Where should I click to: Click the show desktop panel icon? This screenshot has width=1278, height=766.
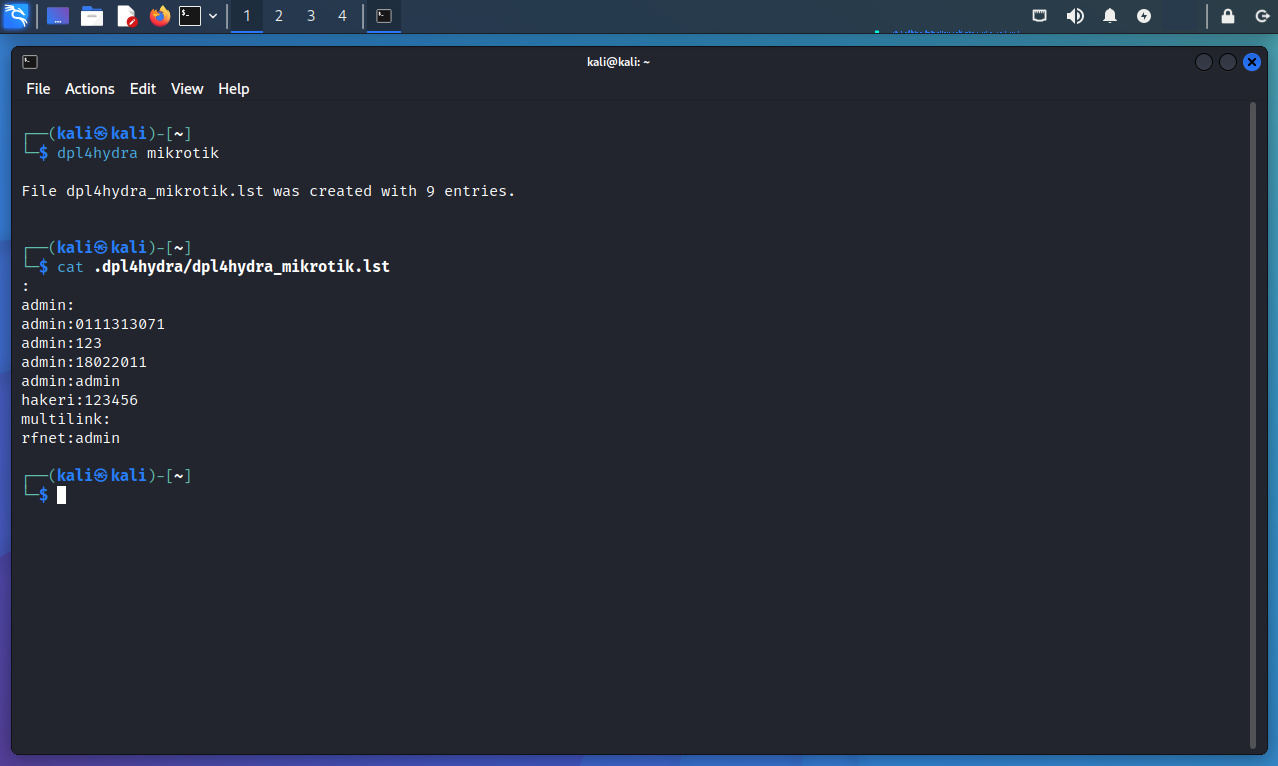pyautogui.click(x=58, y=16)
